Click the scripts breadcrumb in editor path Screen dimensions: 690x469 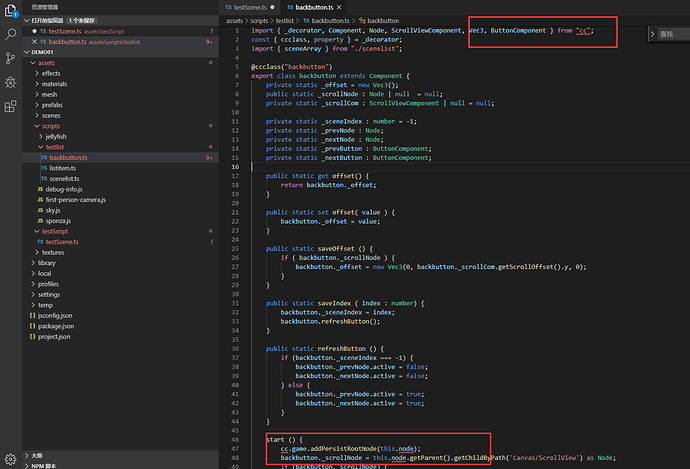pyautogui.click(x=259, y=20)
